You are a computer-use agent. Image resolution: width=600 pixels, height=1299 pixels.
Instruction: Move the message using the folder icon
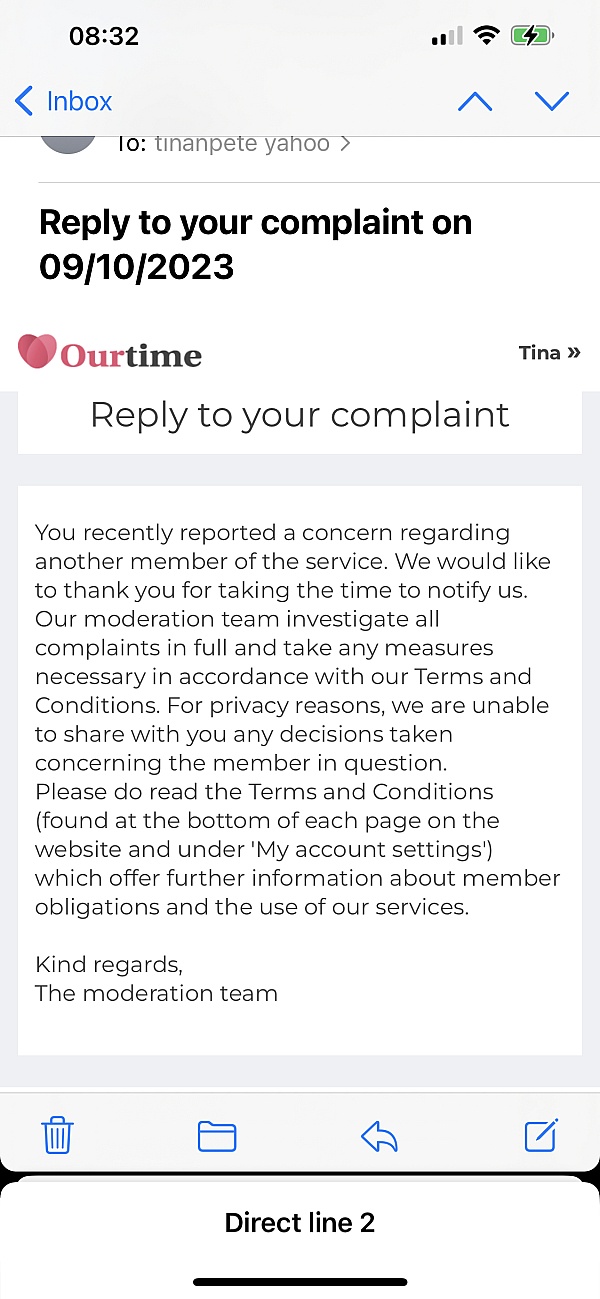217,1136
